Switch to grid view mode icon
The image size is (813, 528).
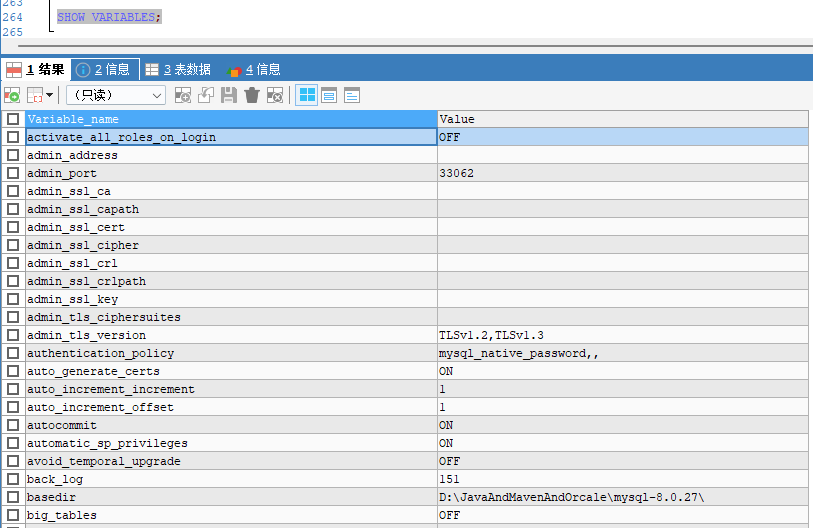pyautogui.click(x=307, y=95)
